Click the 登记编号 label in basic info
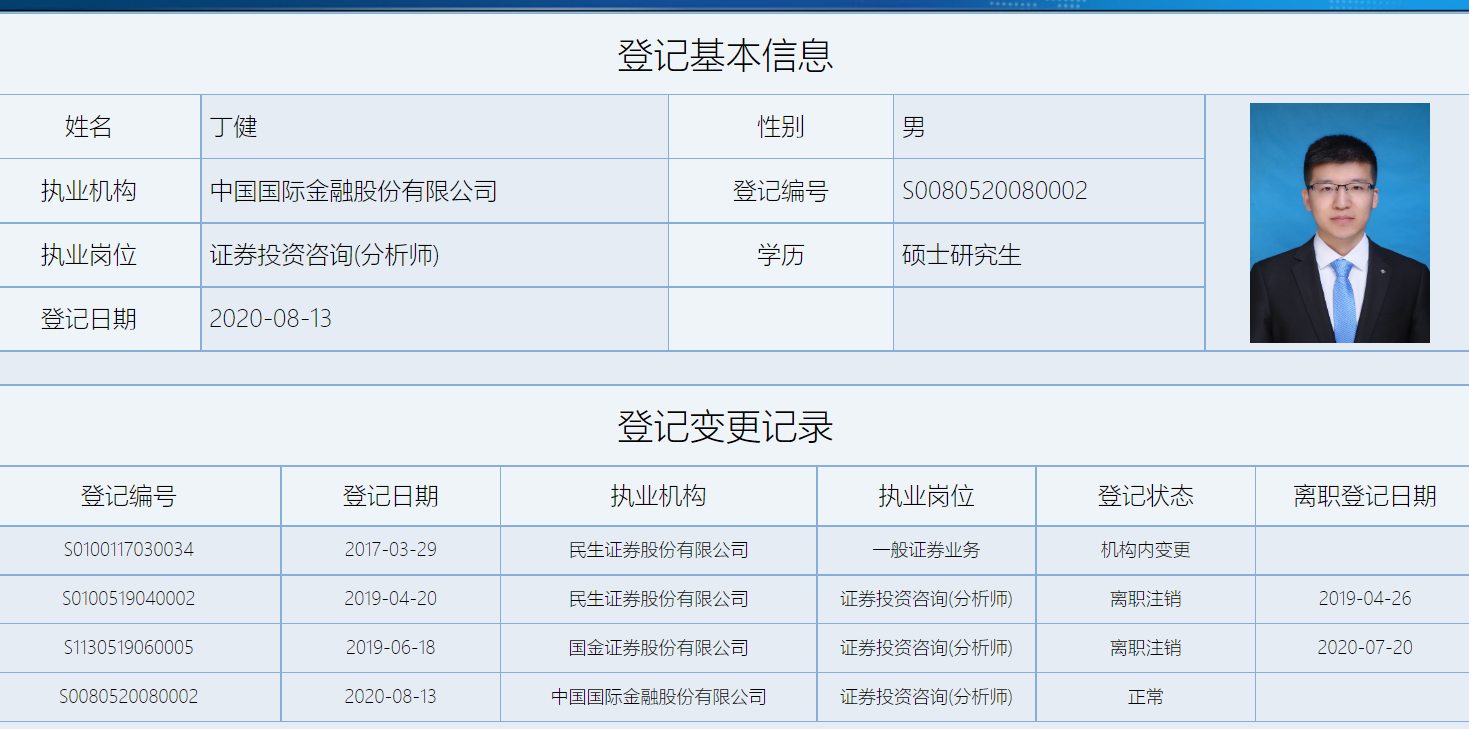This screenshot has width=1469, height=729. point(781,191)
